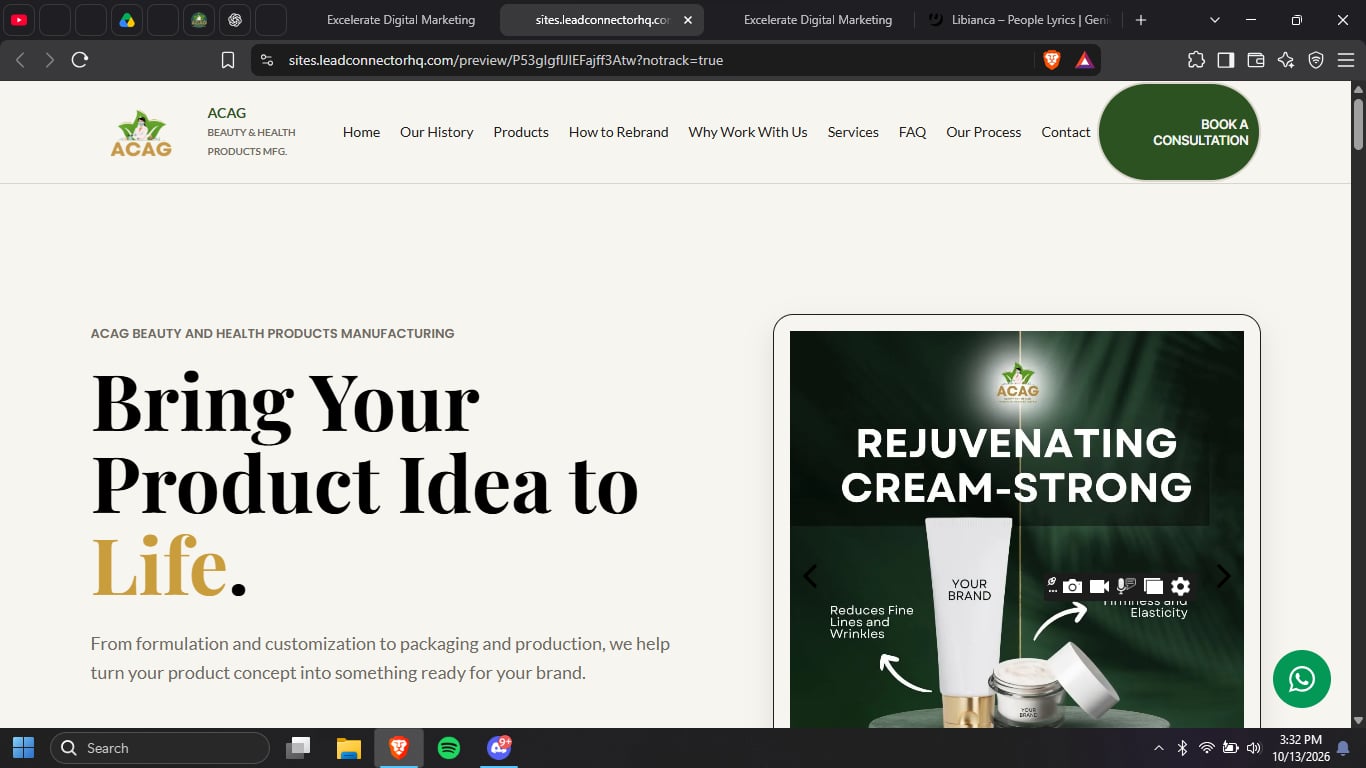Go to the Our History page
Image resolution: width=1366 pixels, height=768 pixels.
(437, 132)
